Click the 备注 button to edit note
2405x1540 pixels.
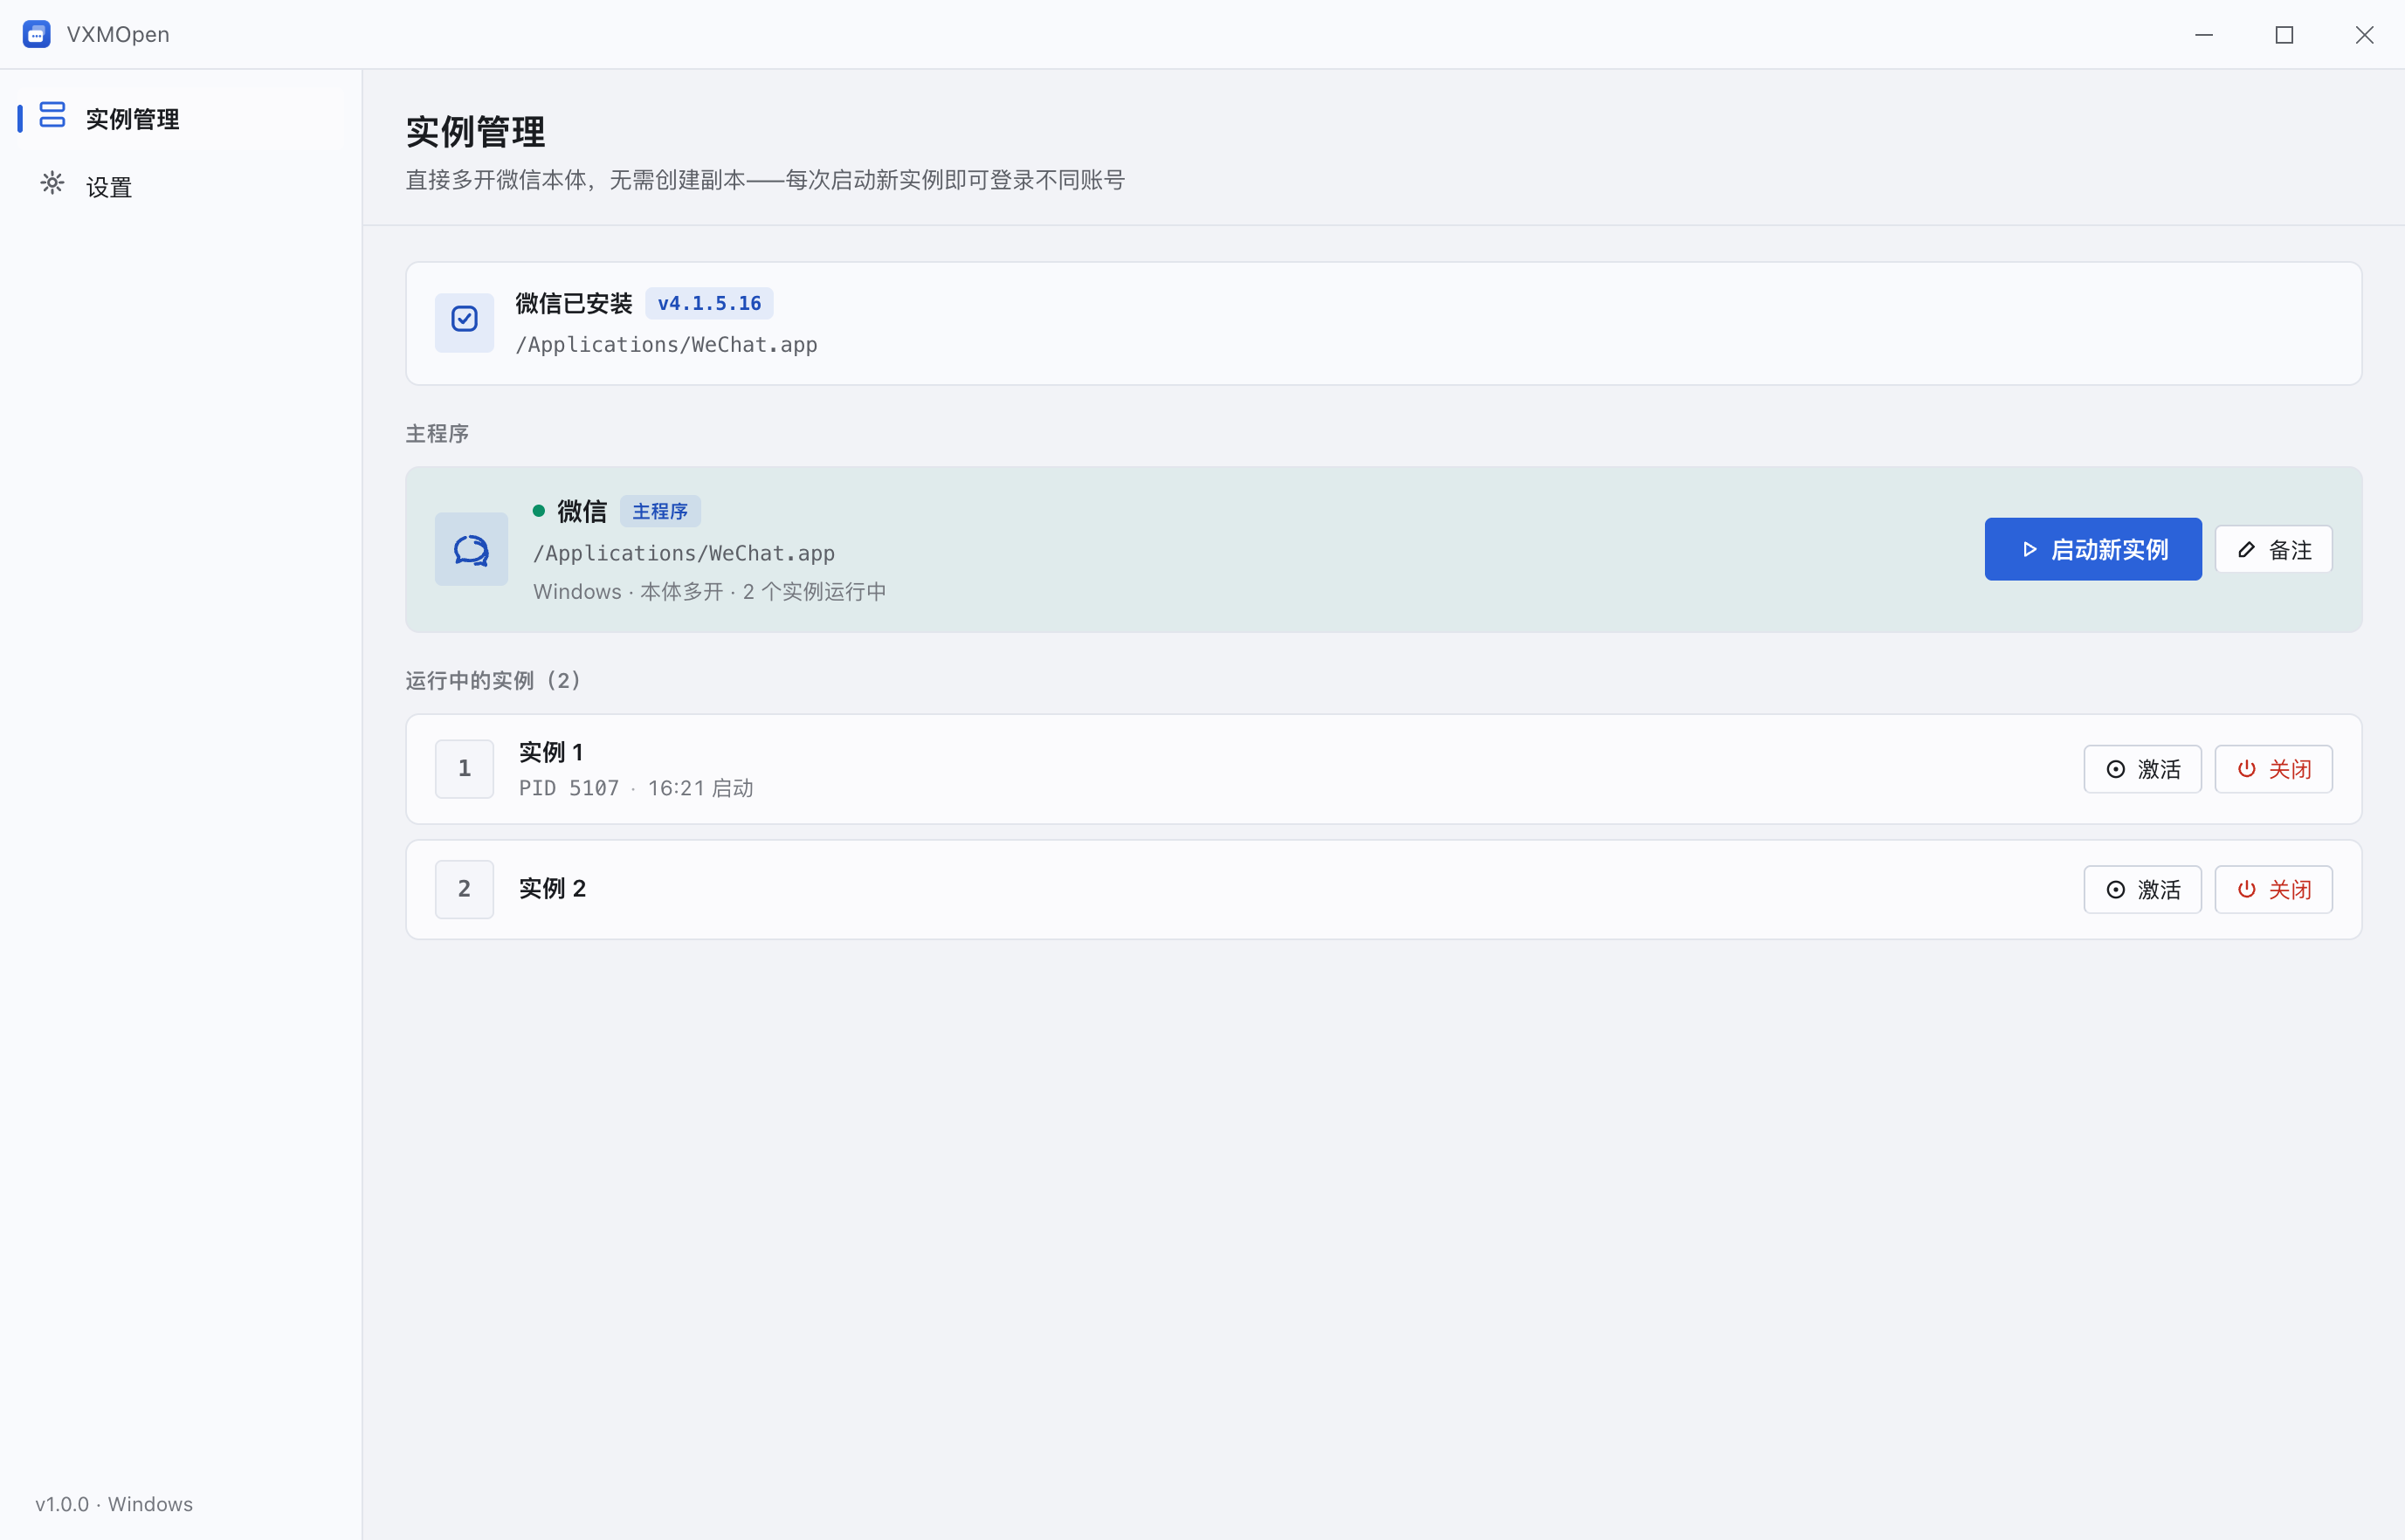tap(2273, 549)
